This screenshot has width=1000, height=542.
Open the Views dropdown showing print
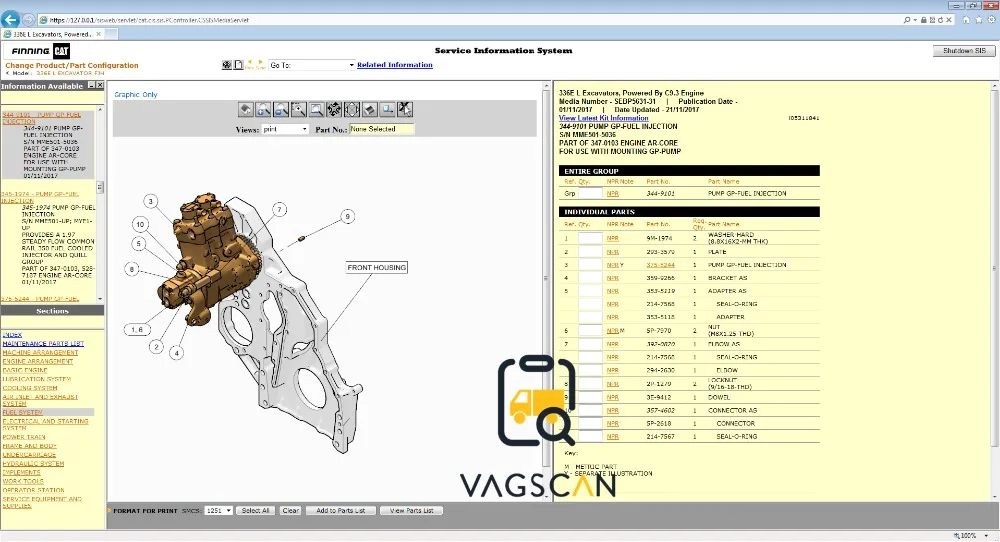point(285,129)
